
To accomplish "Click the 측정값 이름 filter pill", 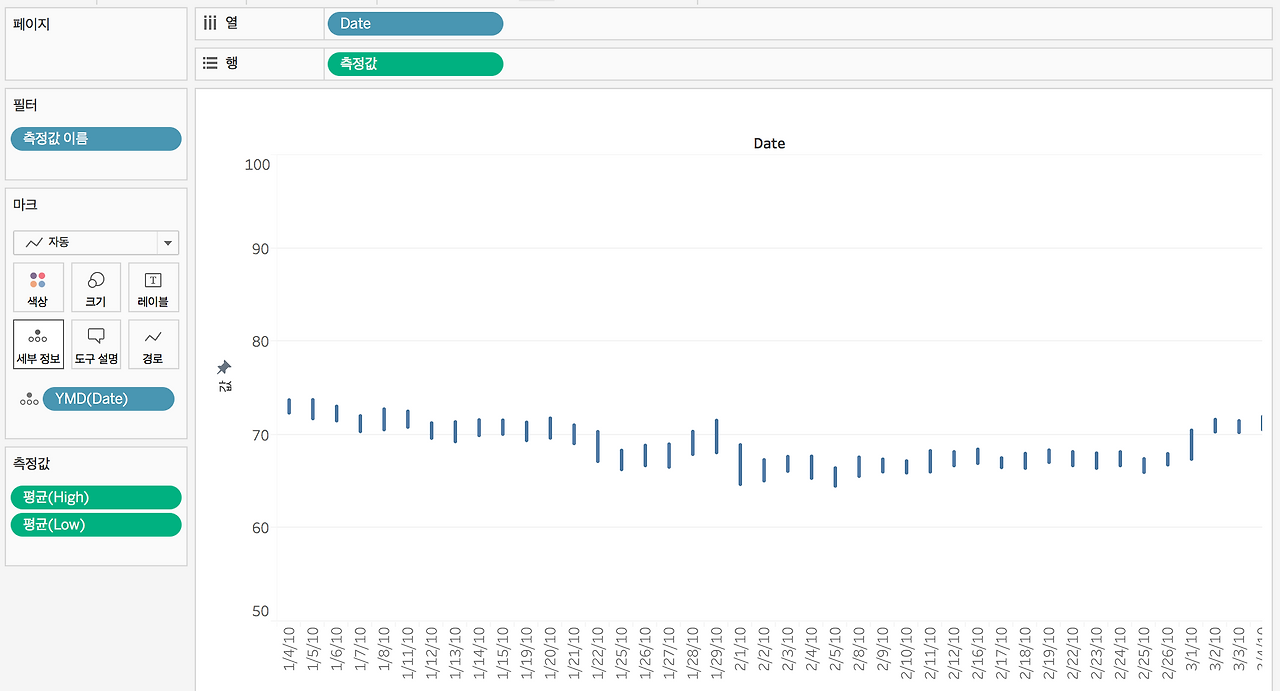I will point(96,139).
